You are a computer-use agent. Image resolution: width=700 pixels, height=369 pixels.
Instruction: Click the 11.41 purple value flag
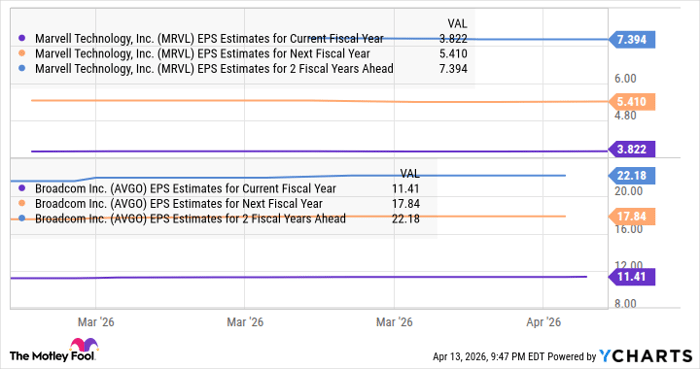pos(632,277)
